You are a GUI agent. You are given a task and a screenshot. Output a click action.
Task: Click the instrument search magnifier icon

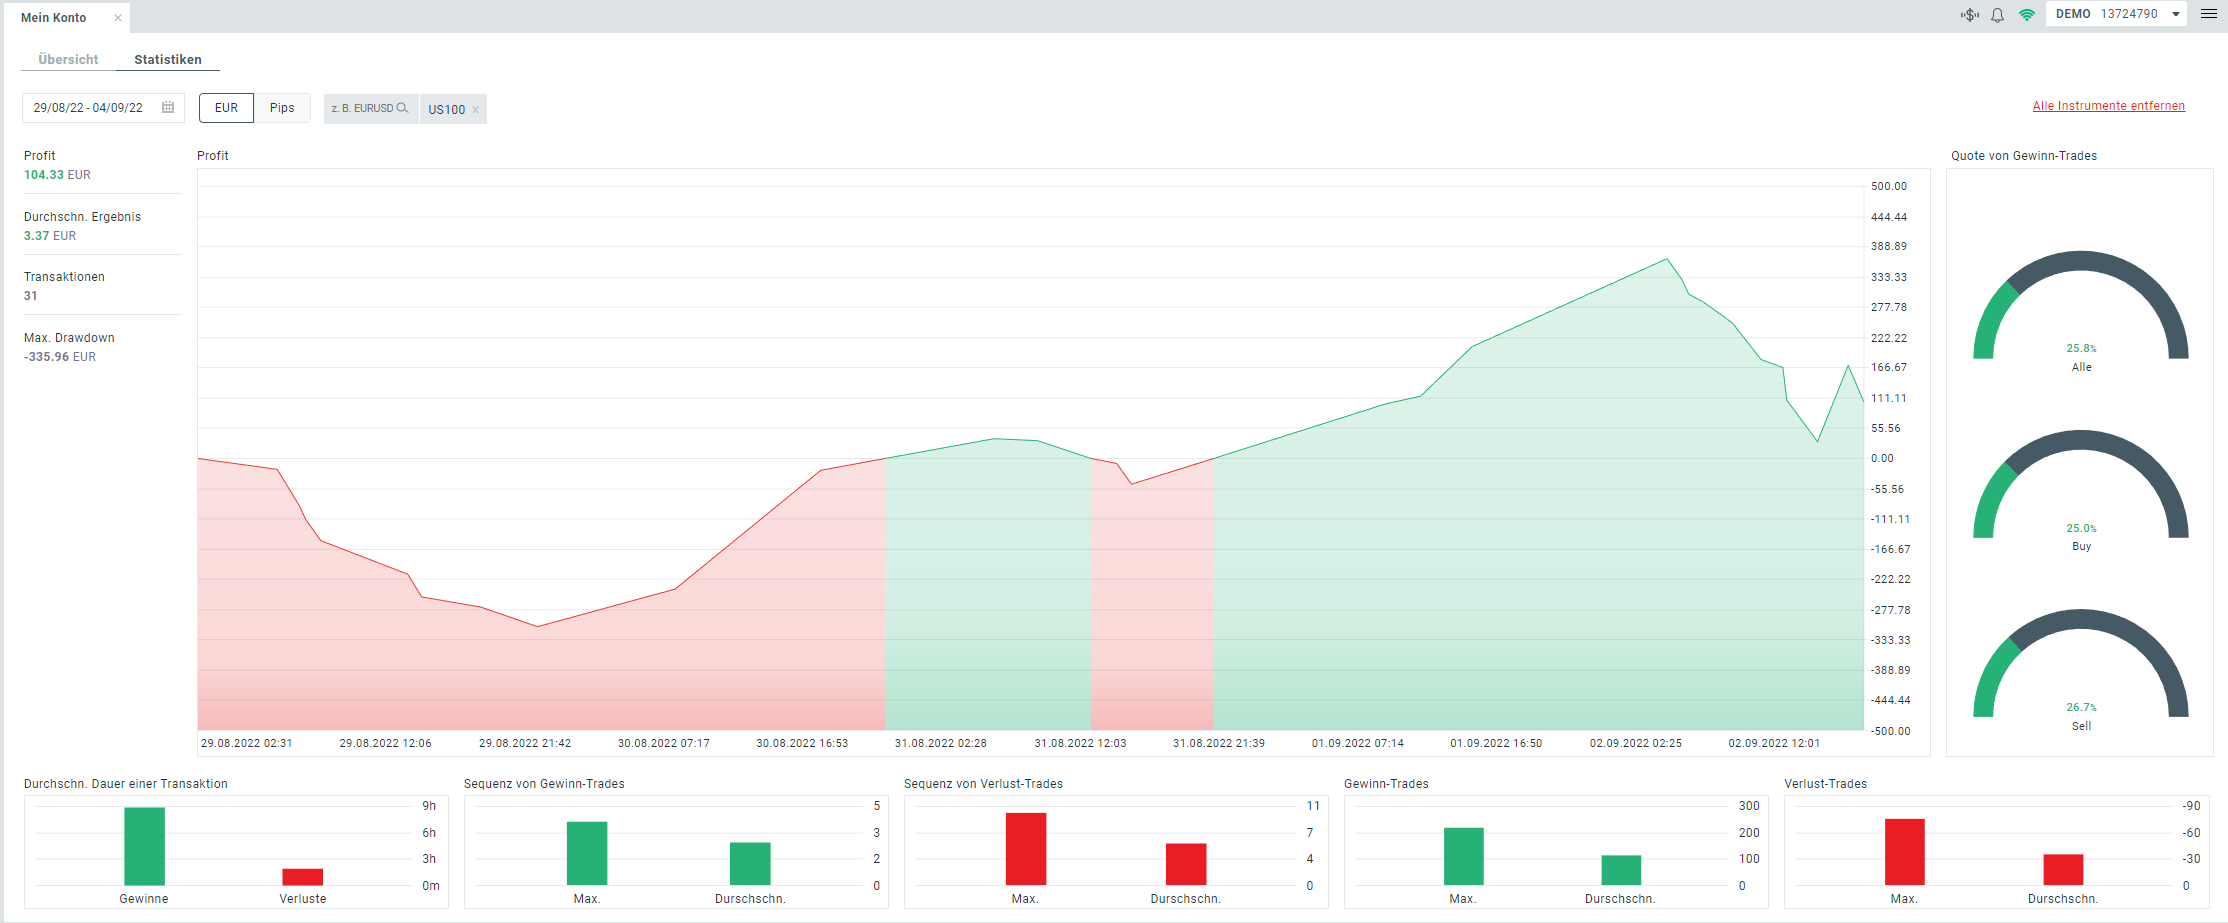pyautogui.click(x=403, y=108)
